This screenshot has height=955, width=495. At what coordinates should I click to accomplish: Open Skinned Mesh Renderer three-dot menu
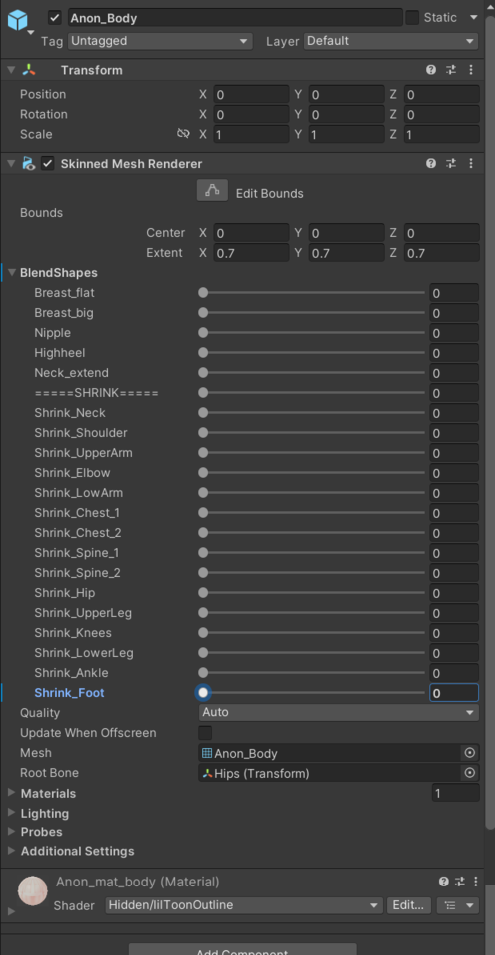tap(471, 163)
